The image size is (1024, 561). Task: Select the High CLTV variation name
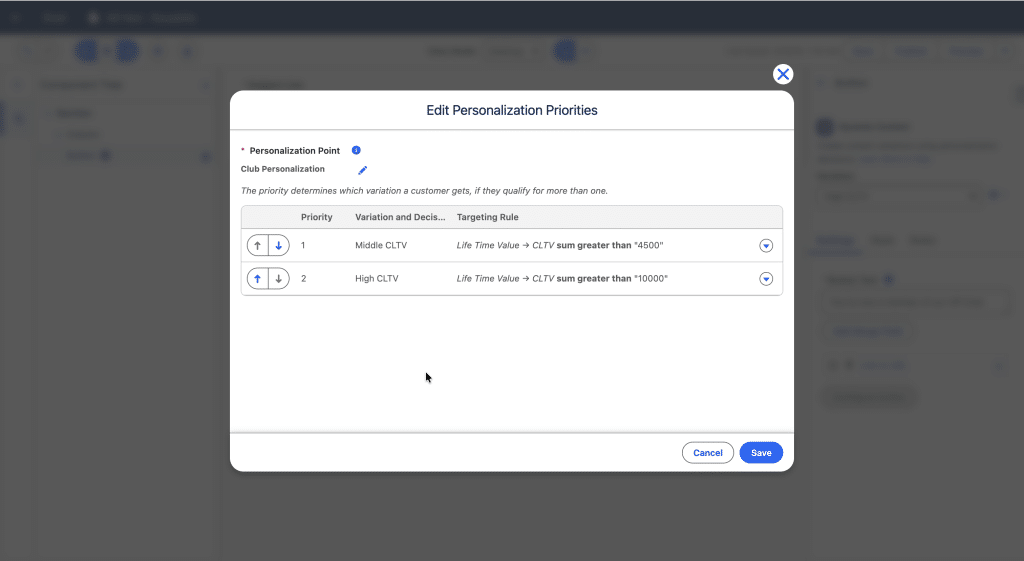(x=377, y=279)
